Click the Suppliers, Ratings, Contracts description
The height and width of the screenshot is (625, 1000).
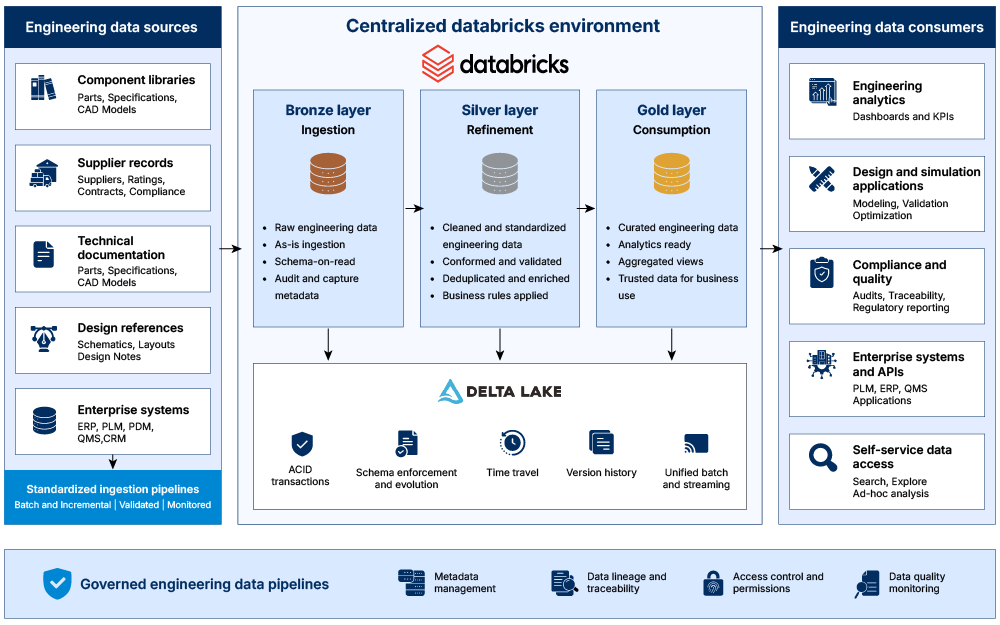point(131,186)
